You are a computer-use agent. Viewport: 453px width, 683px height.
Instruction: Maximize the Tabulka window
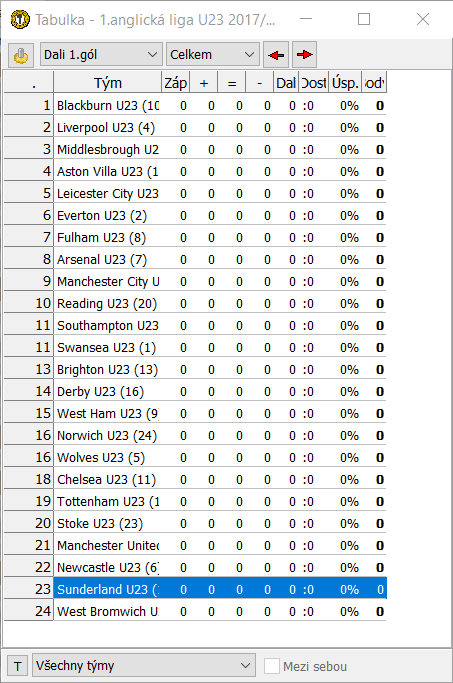pyautogui.click(x=364, y=19)
